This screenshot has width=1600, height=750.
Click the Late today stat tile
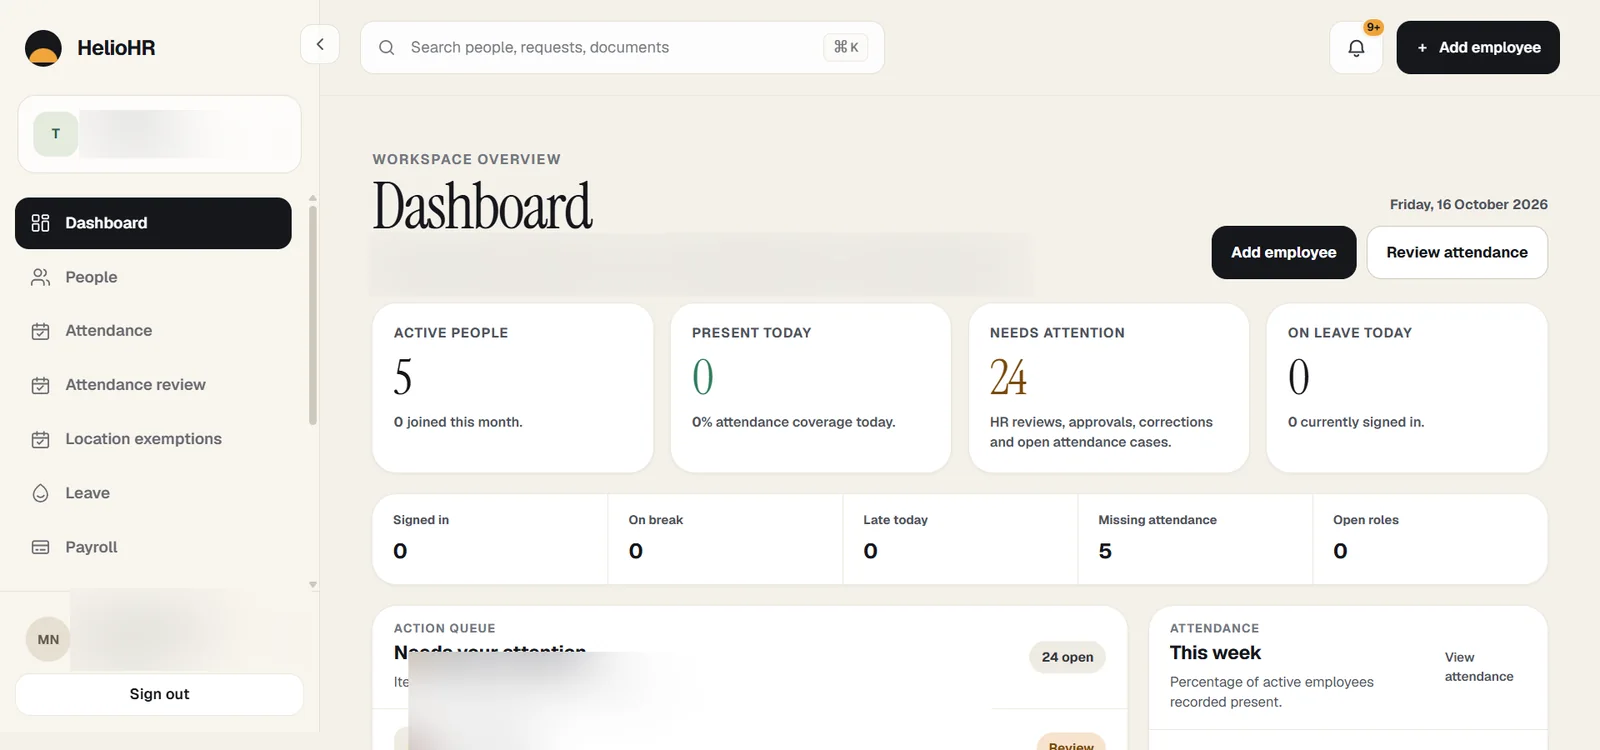coord(960,539)
